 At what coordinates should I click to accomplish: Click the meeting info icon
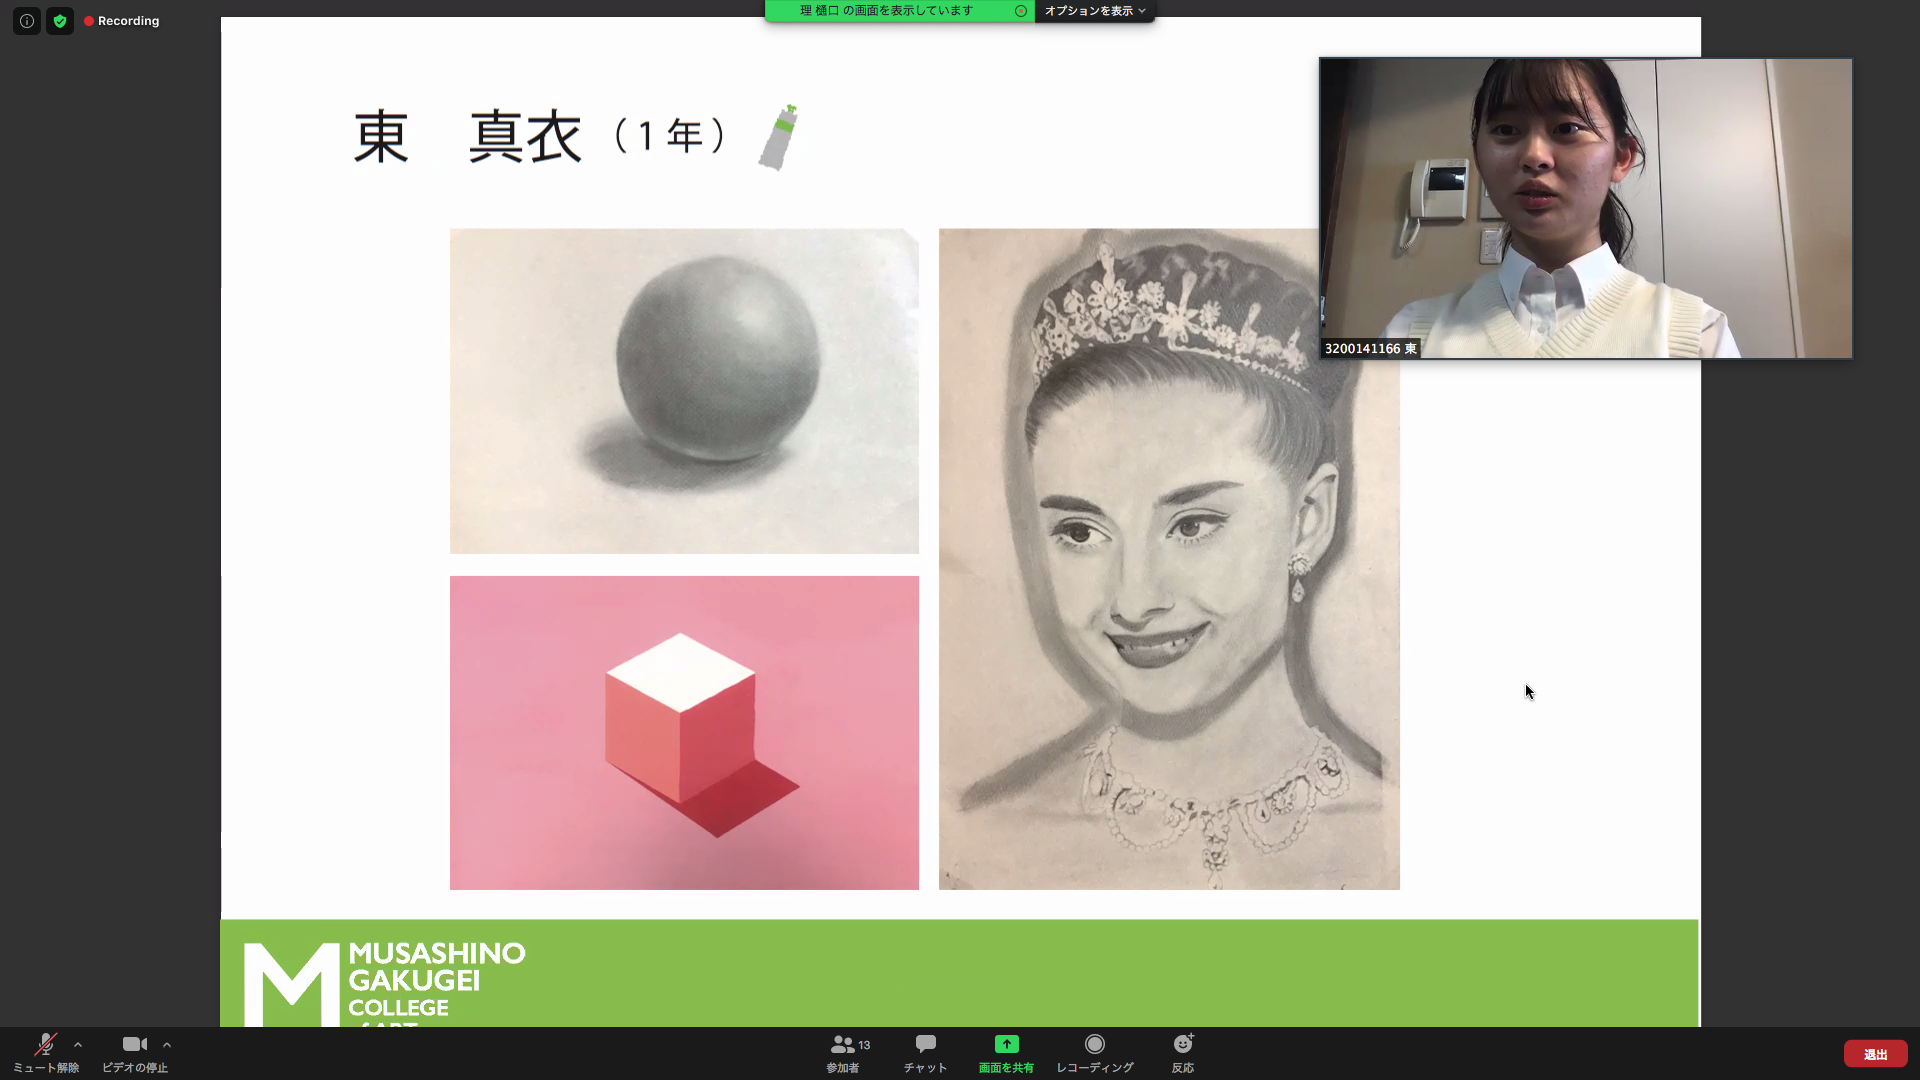click(27, 20)
